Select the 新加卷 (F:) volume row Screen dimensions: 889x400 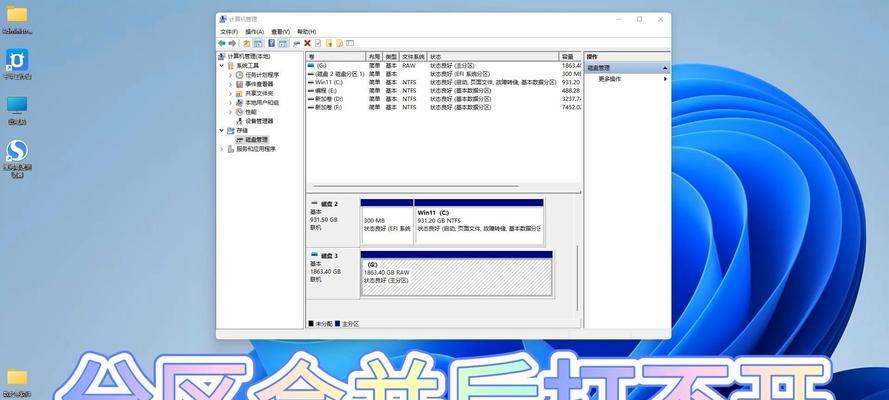pos(444,107)
